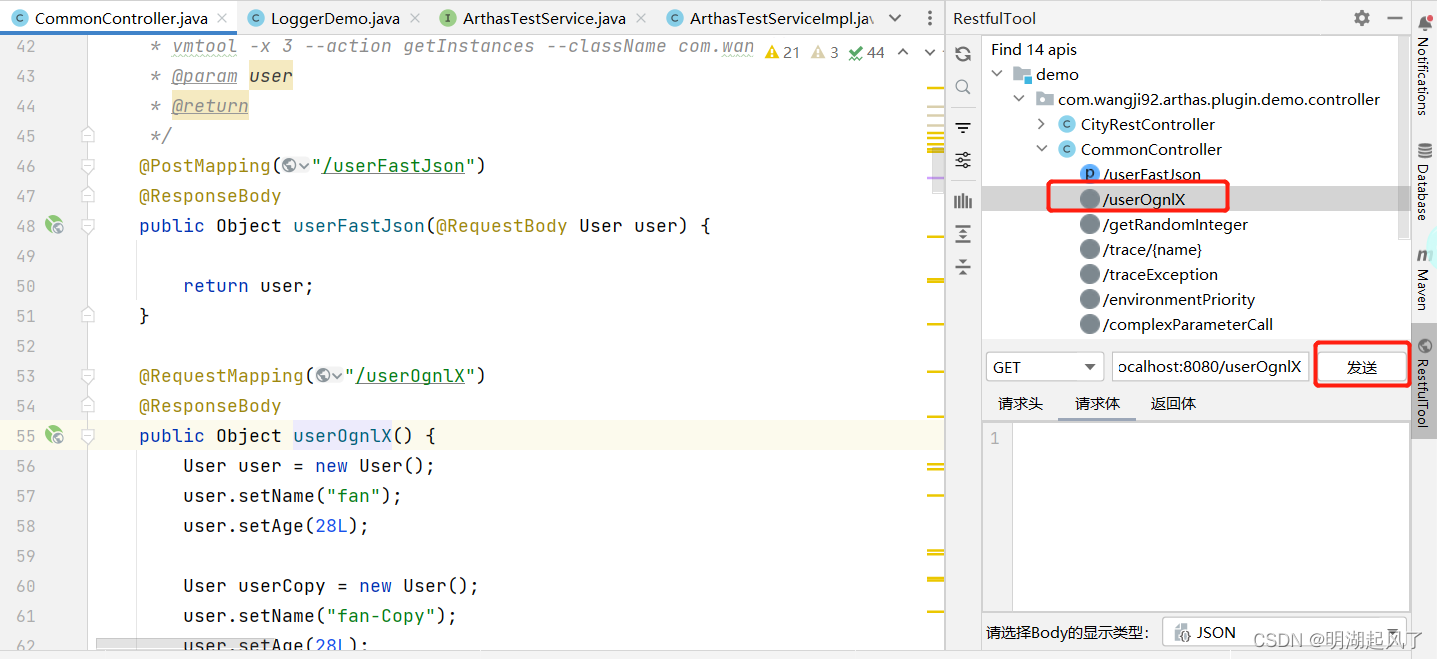The image size is (1437, 659).
Task: Switch to the 请求头 tab
Action: tap(1020, 403)
